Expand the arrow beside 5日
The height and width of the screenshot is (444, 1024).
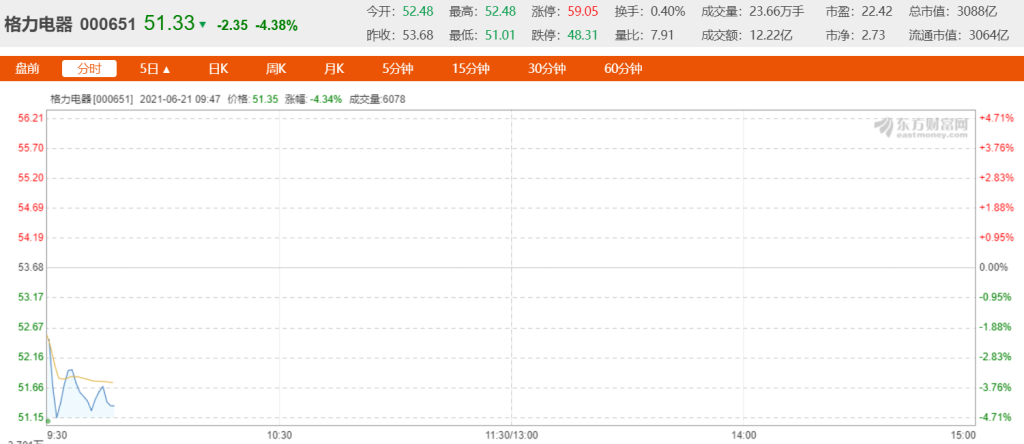(x=167, y=69)
